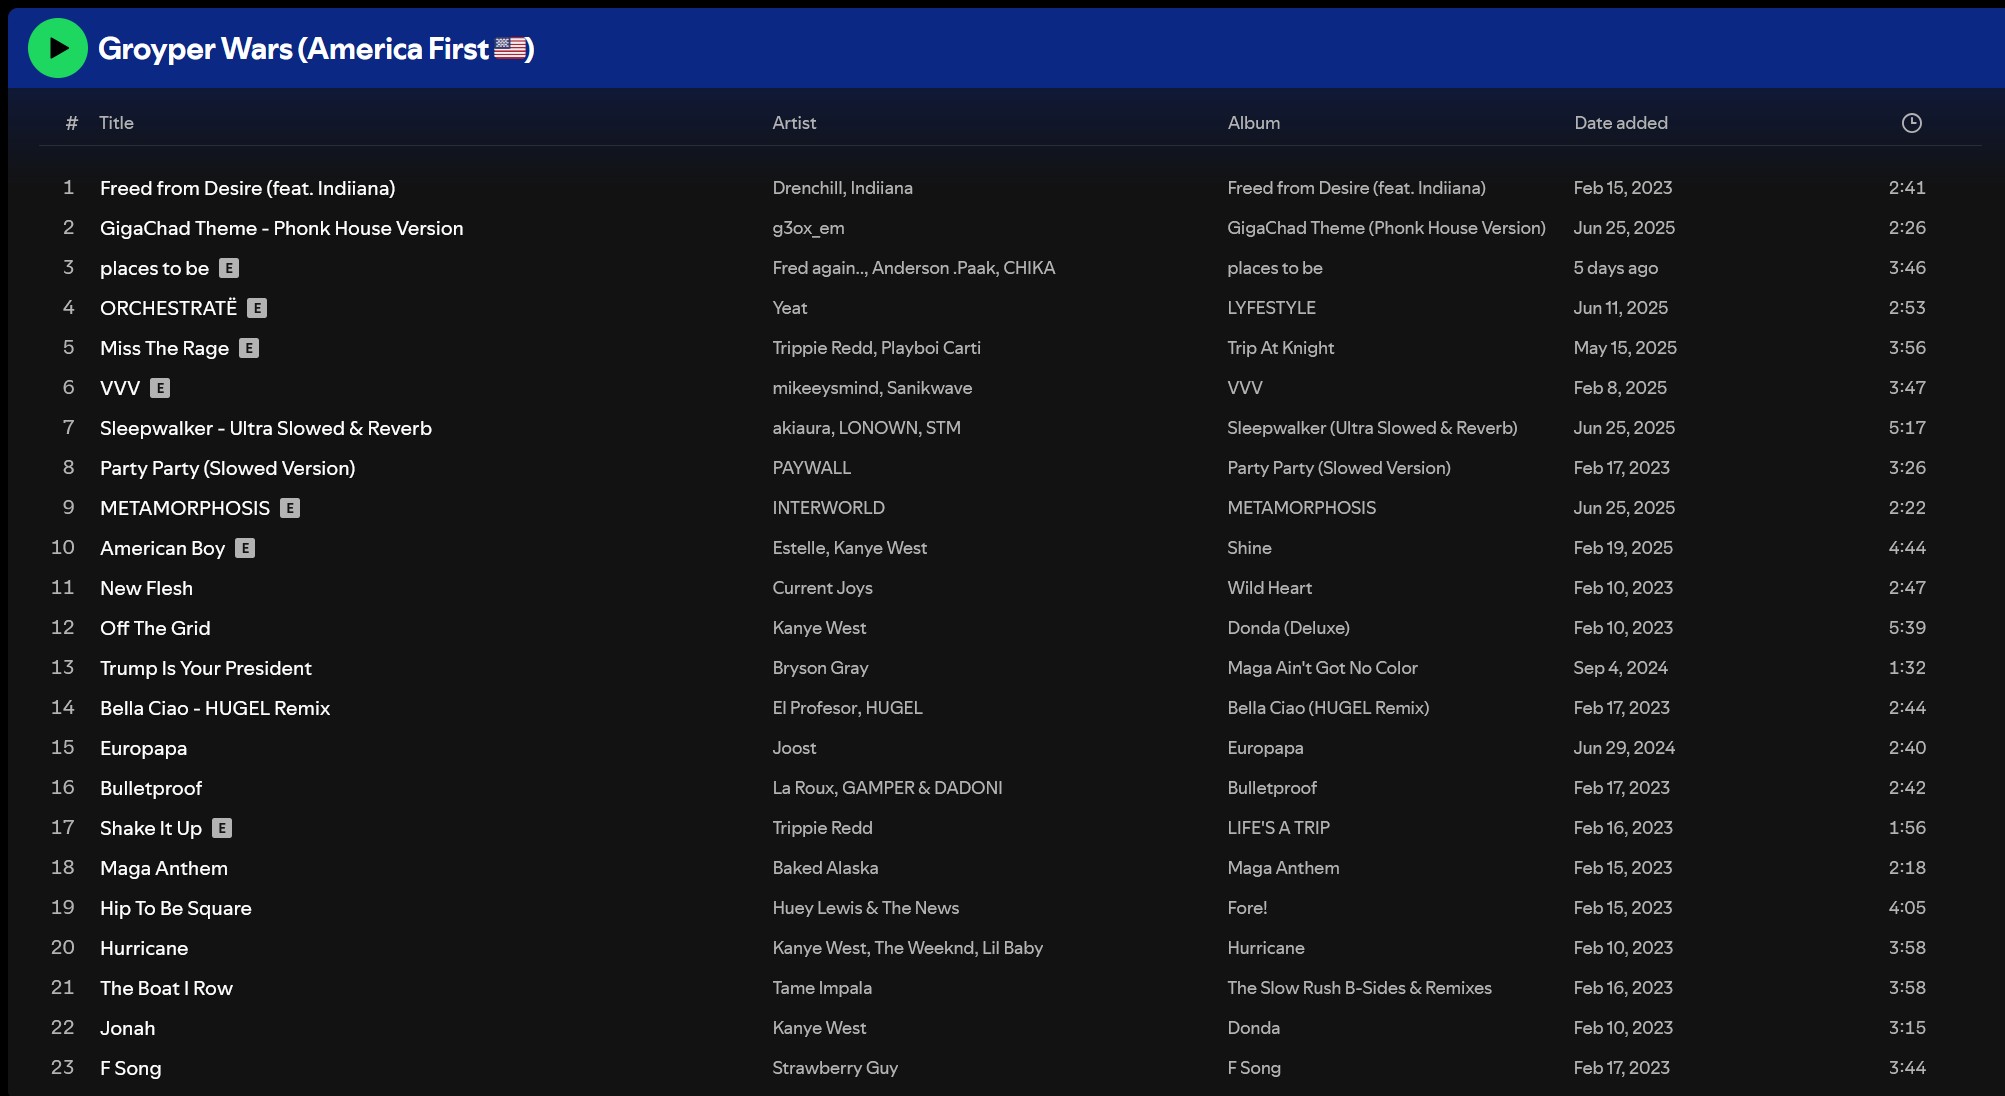Open artist Joost
The image size is (2005, 1096).
(794, 748)
